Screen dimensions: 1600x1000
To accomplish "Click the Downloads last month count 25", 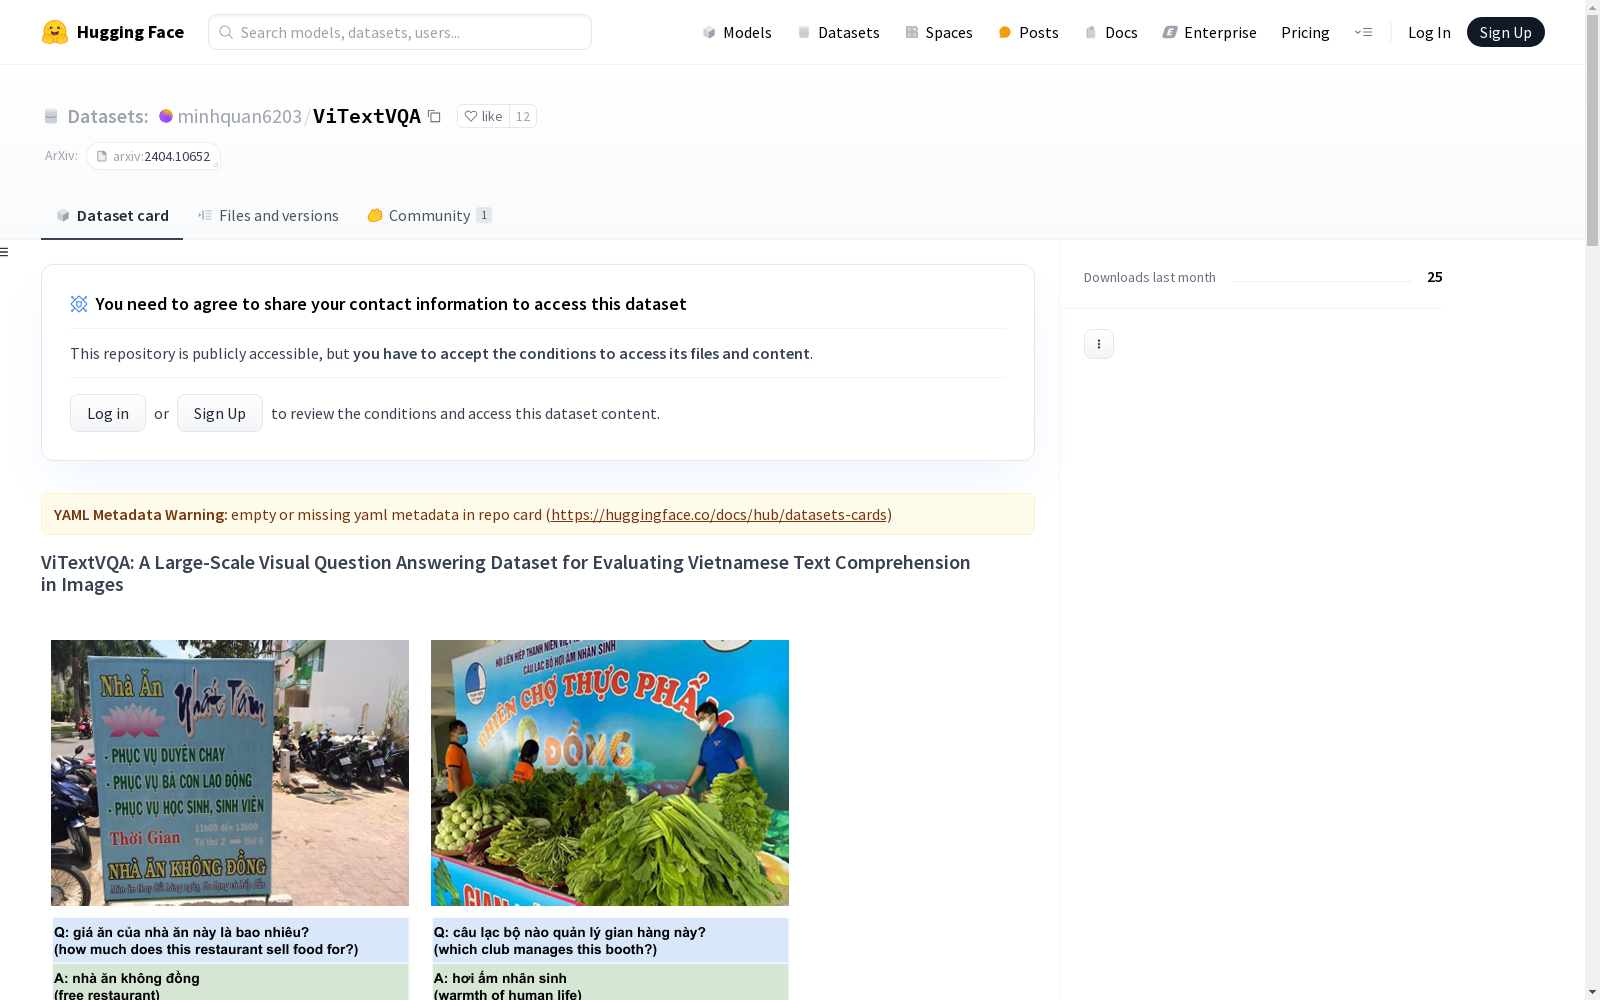I will pos(1435,277).
